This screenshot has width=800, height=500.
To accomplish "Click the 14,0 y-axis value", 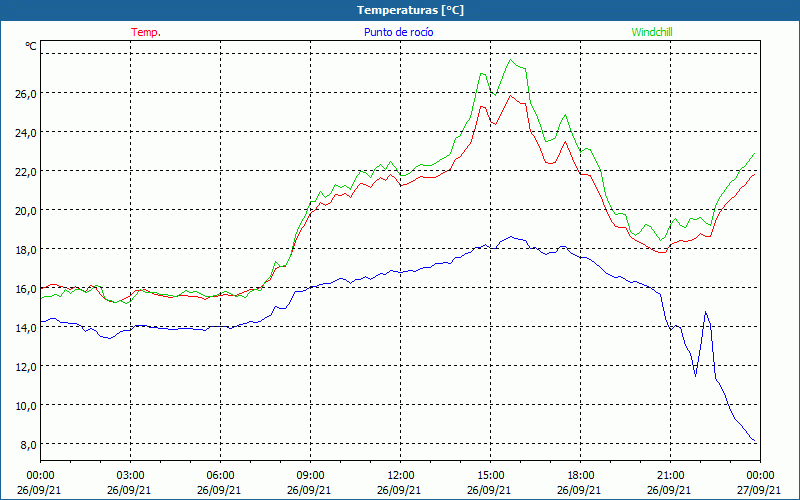I will click(28, 328).
